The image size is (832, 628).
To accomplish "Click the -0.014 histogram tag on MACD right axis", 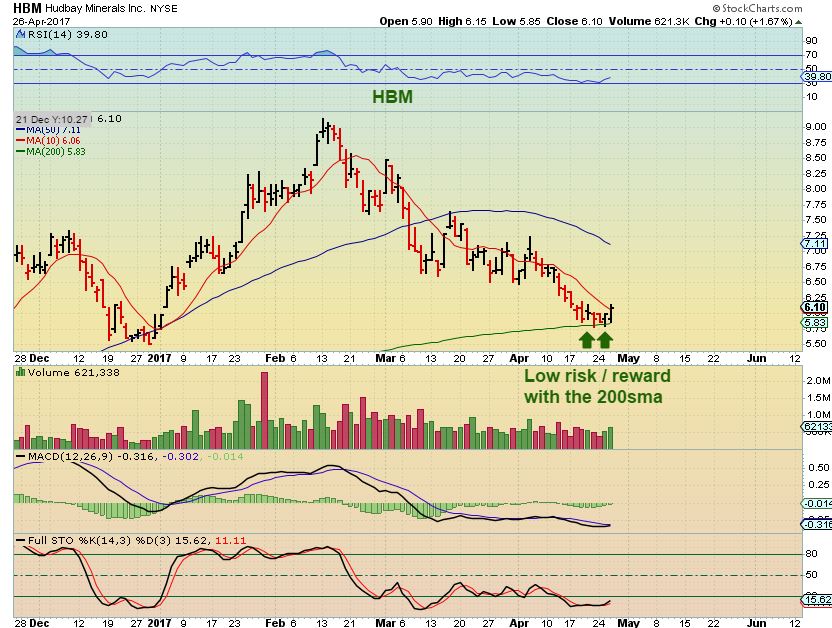I will tap(817, 503).
